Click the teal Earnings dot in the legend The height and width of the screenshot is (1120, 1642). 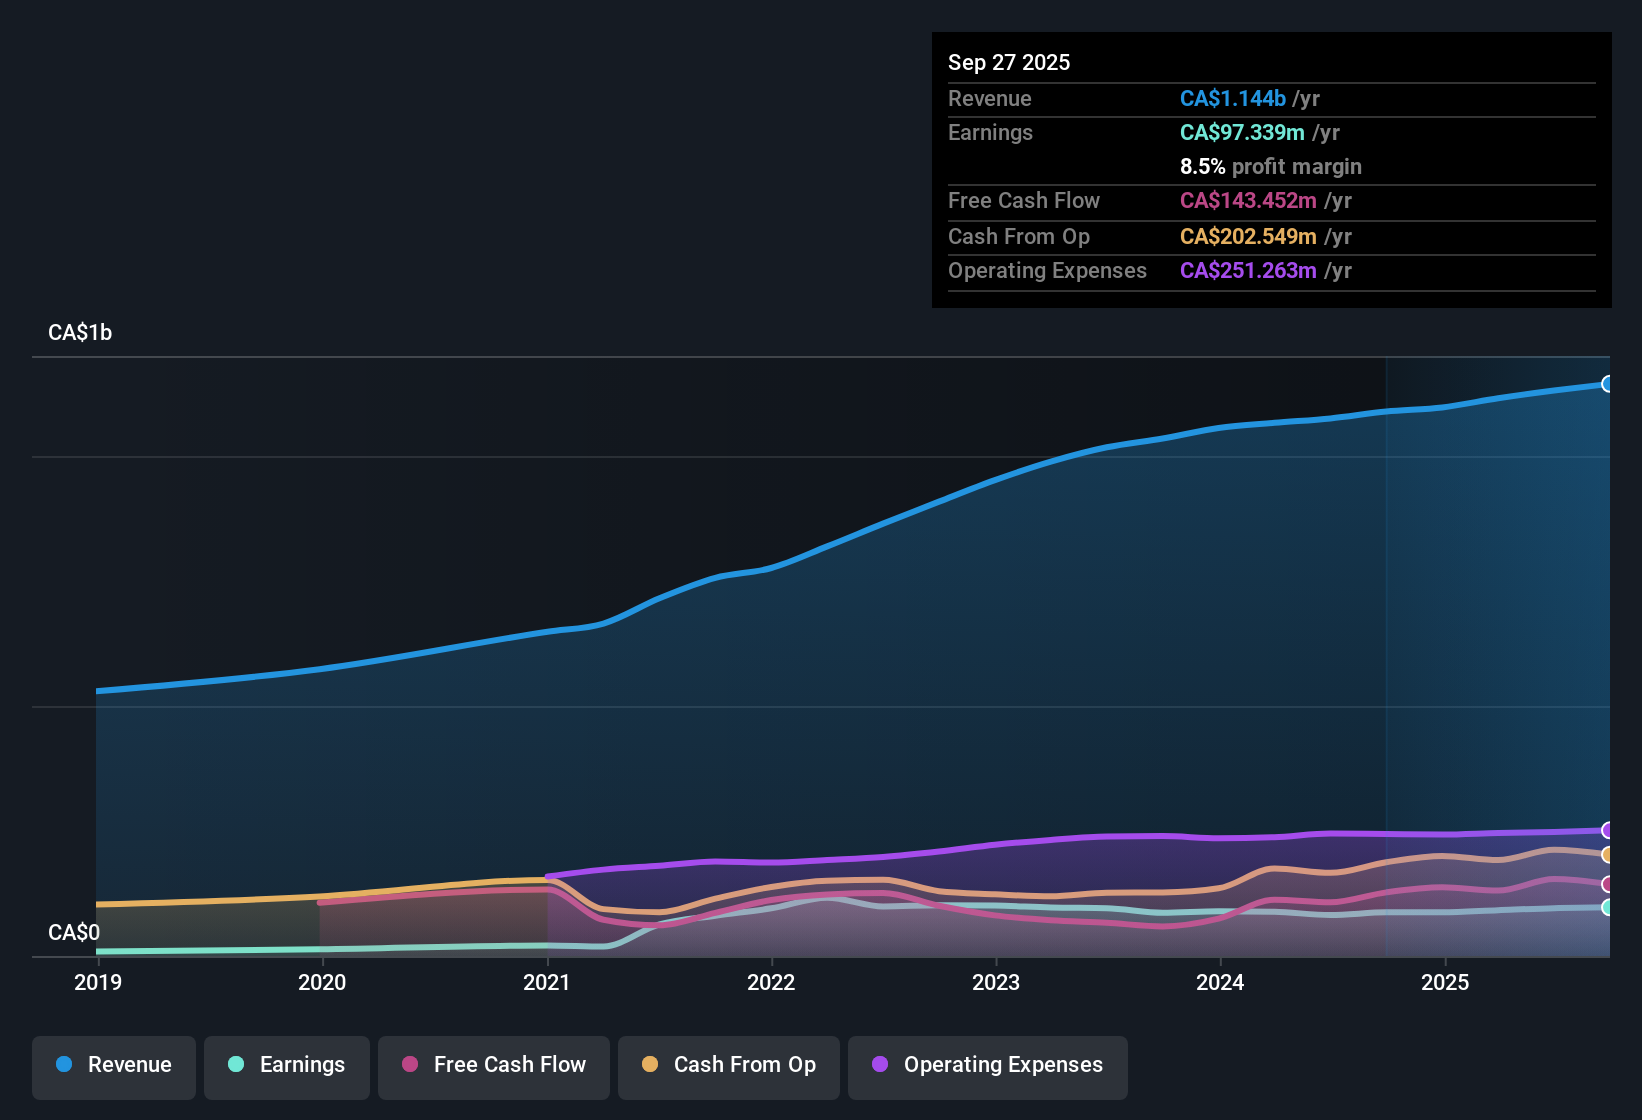236,1065
